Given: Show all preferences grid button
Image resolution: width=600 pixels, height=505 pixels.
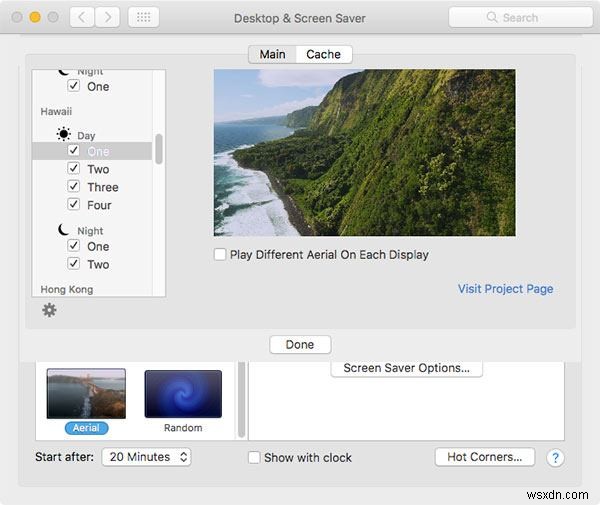Looking at the screenshot, I should click(x=143, y=17).
